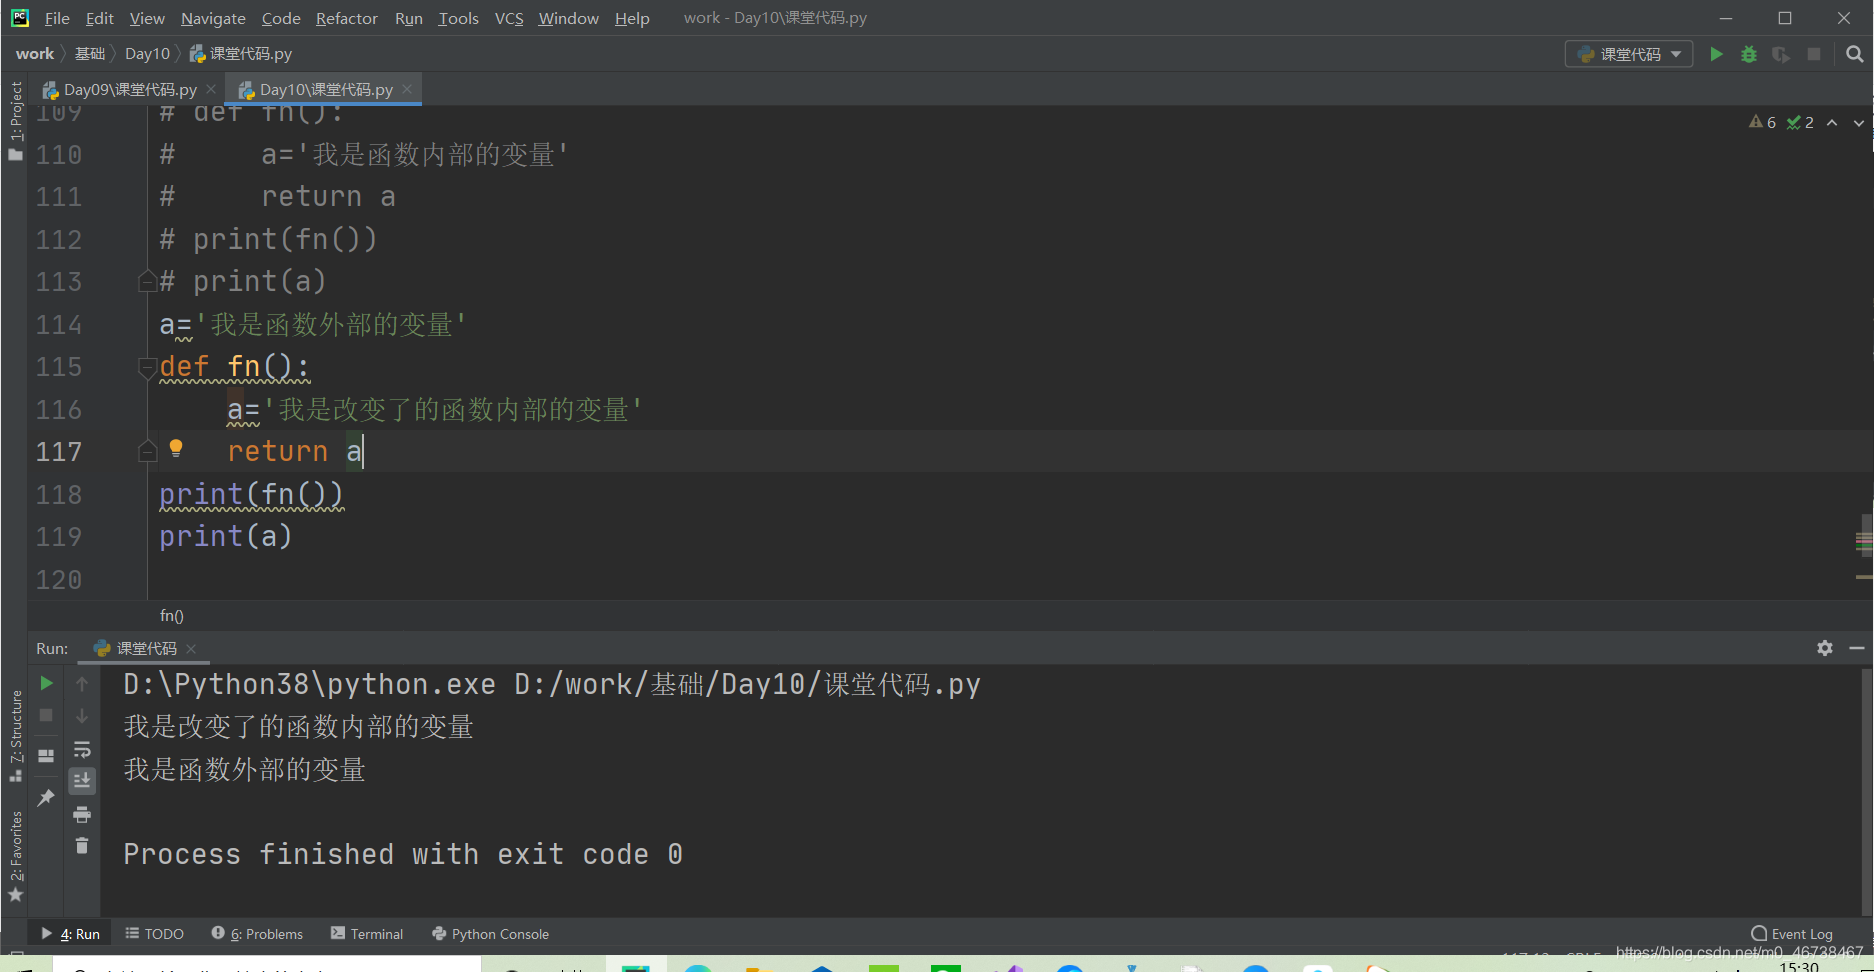This screenshot has width=1874, height=972.
Task: Open Run panel settings gear
Action: pyautogui.click(x=1825, y=648)
